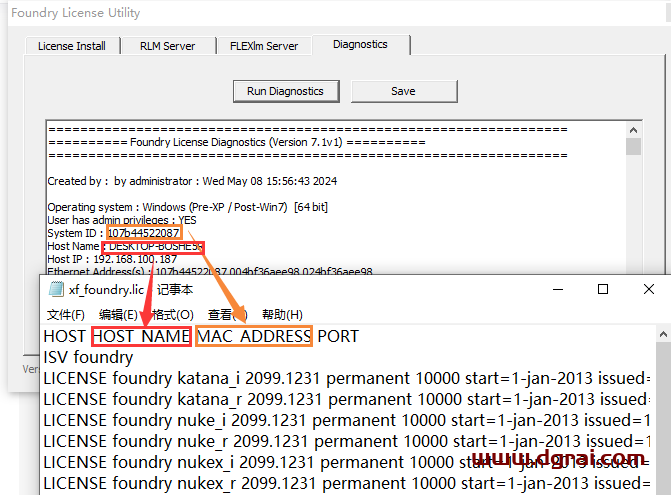Image resolution: width=671 pixels, height=495 pixels.
Task: Minimize the Notepad window
Action: pos(558,290)
